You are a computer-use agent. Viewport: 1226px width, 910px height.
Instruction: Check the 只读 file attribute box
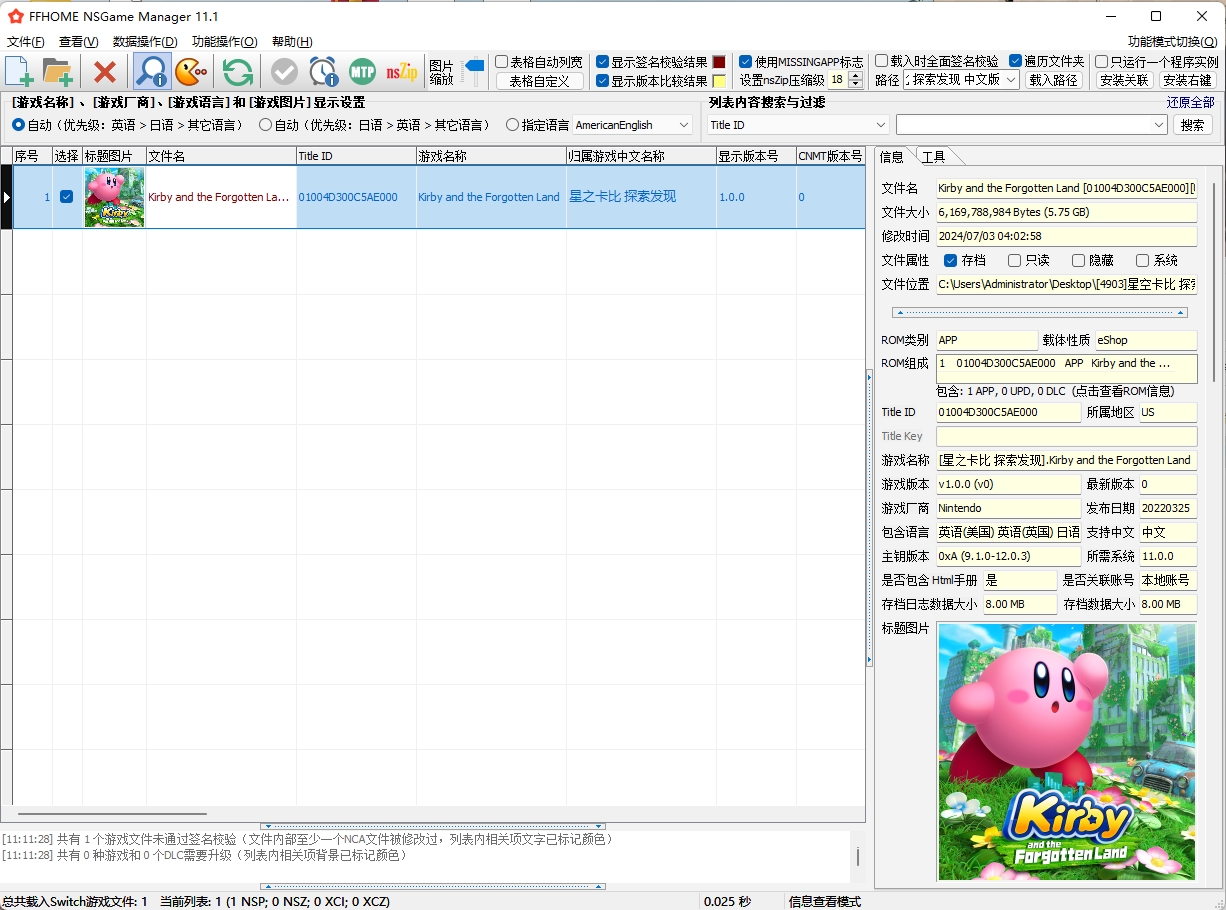pyautogui.click(x=1015, y=260)
